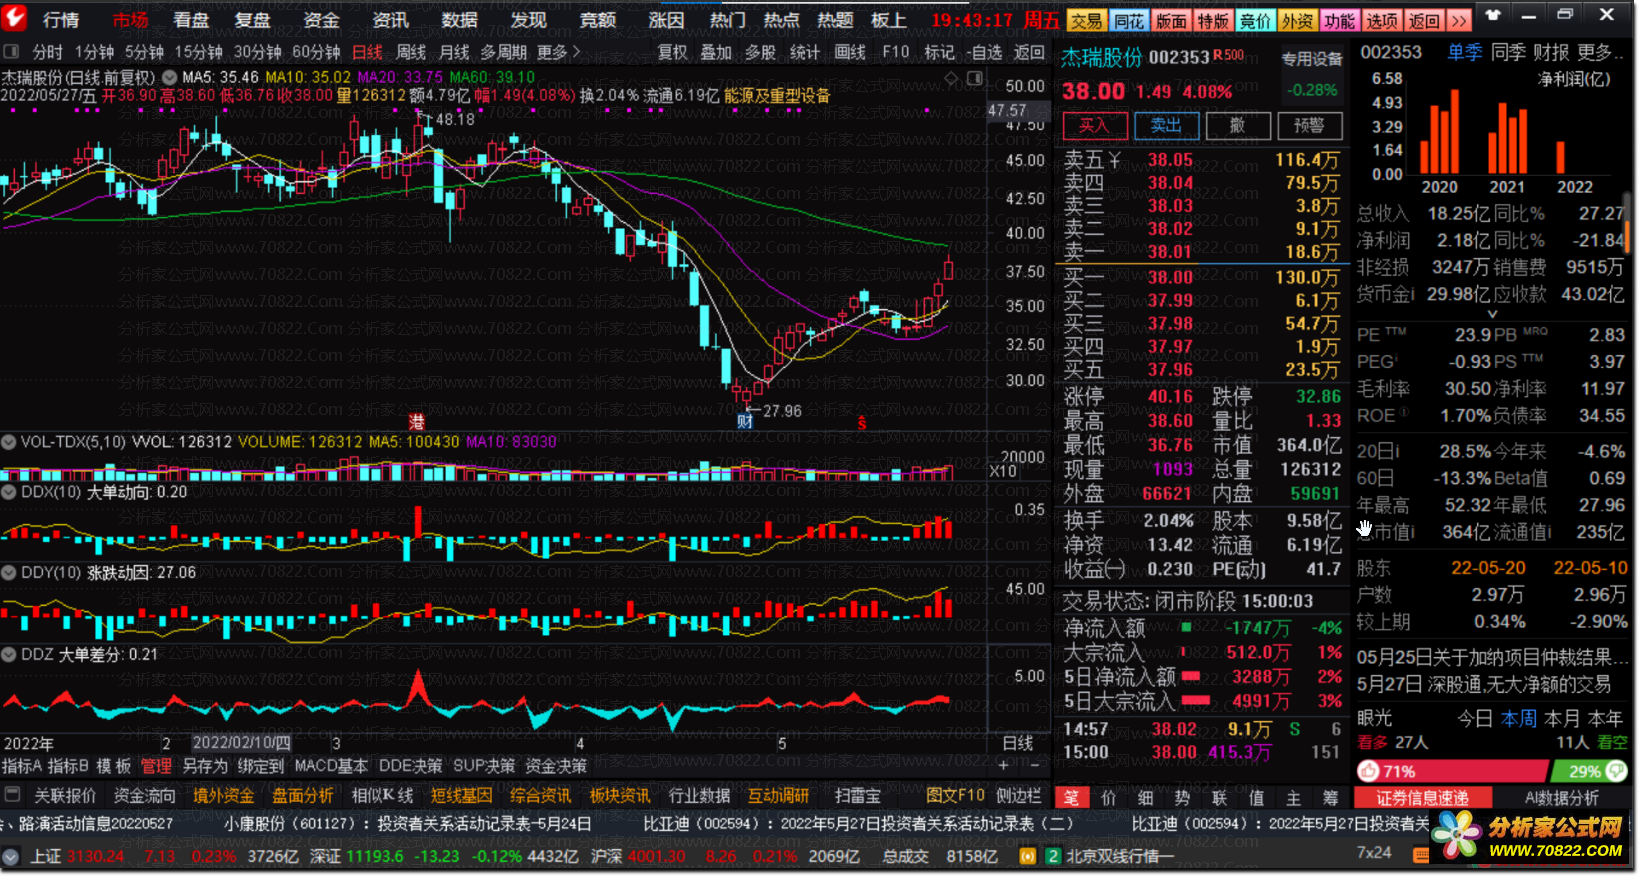Open news 05月25日关于加纳项目仲裁结果
The image size is (1640, 876).
click(1492, 657)
